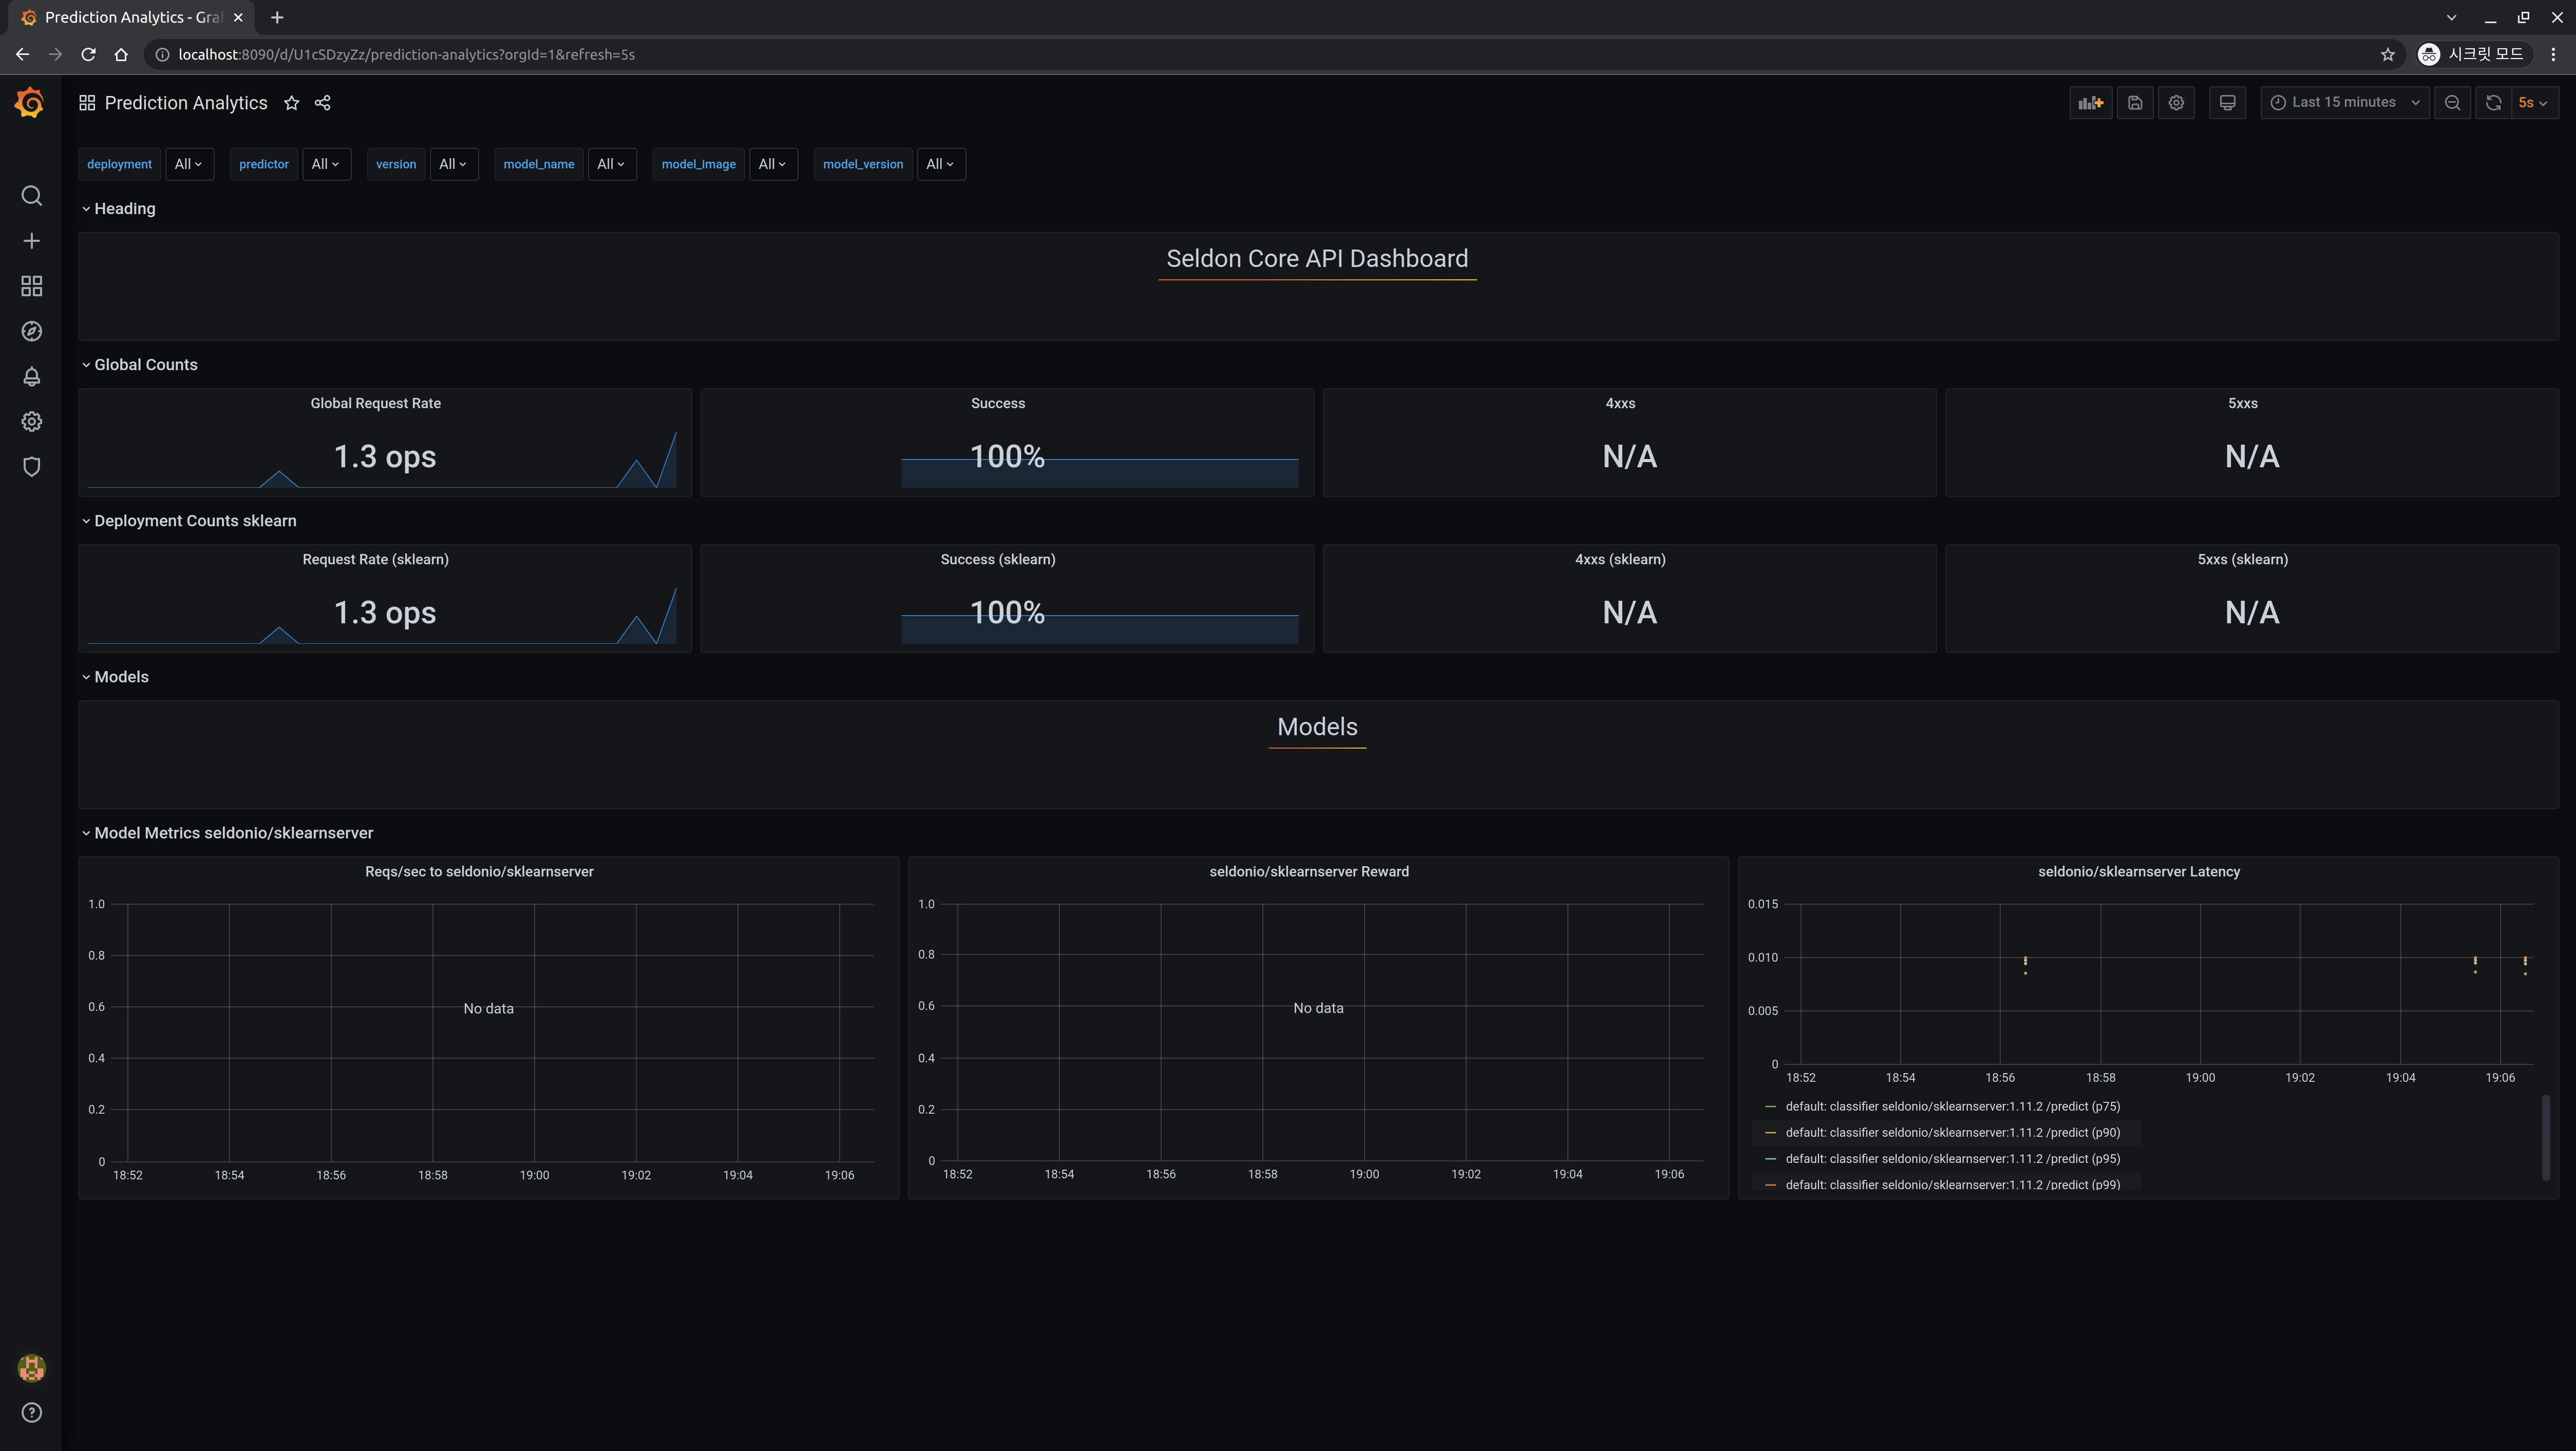Open Request Rate (sklearn) panel title

[x=375, y=559]
